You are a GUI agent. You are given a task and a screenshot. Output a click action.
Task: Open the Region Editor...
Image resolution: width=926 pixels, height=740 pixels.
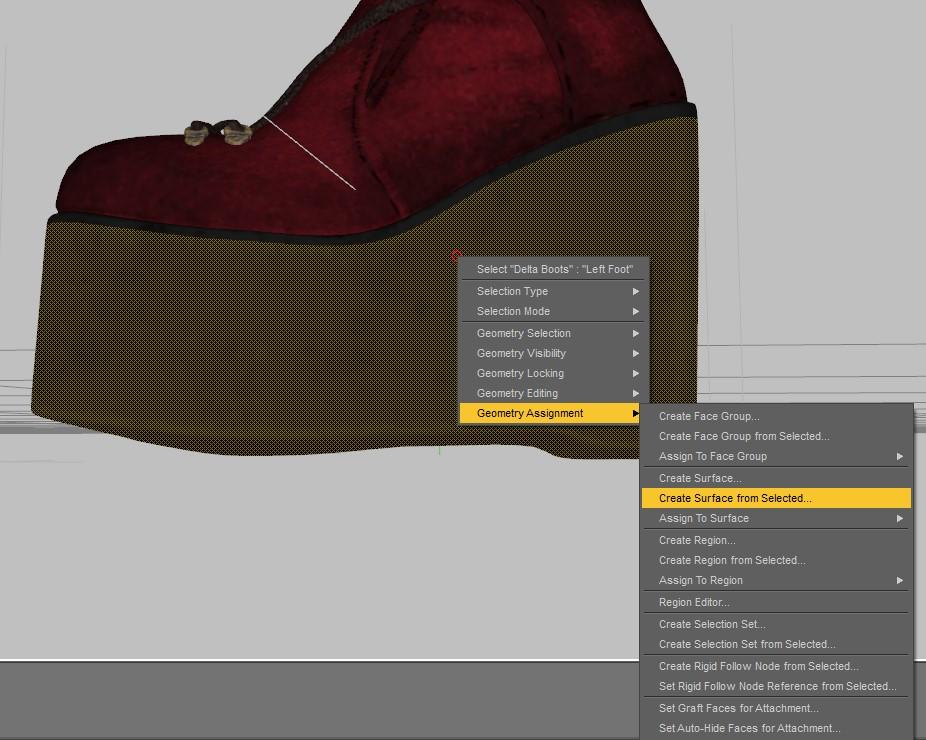[694, 602]
